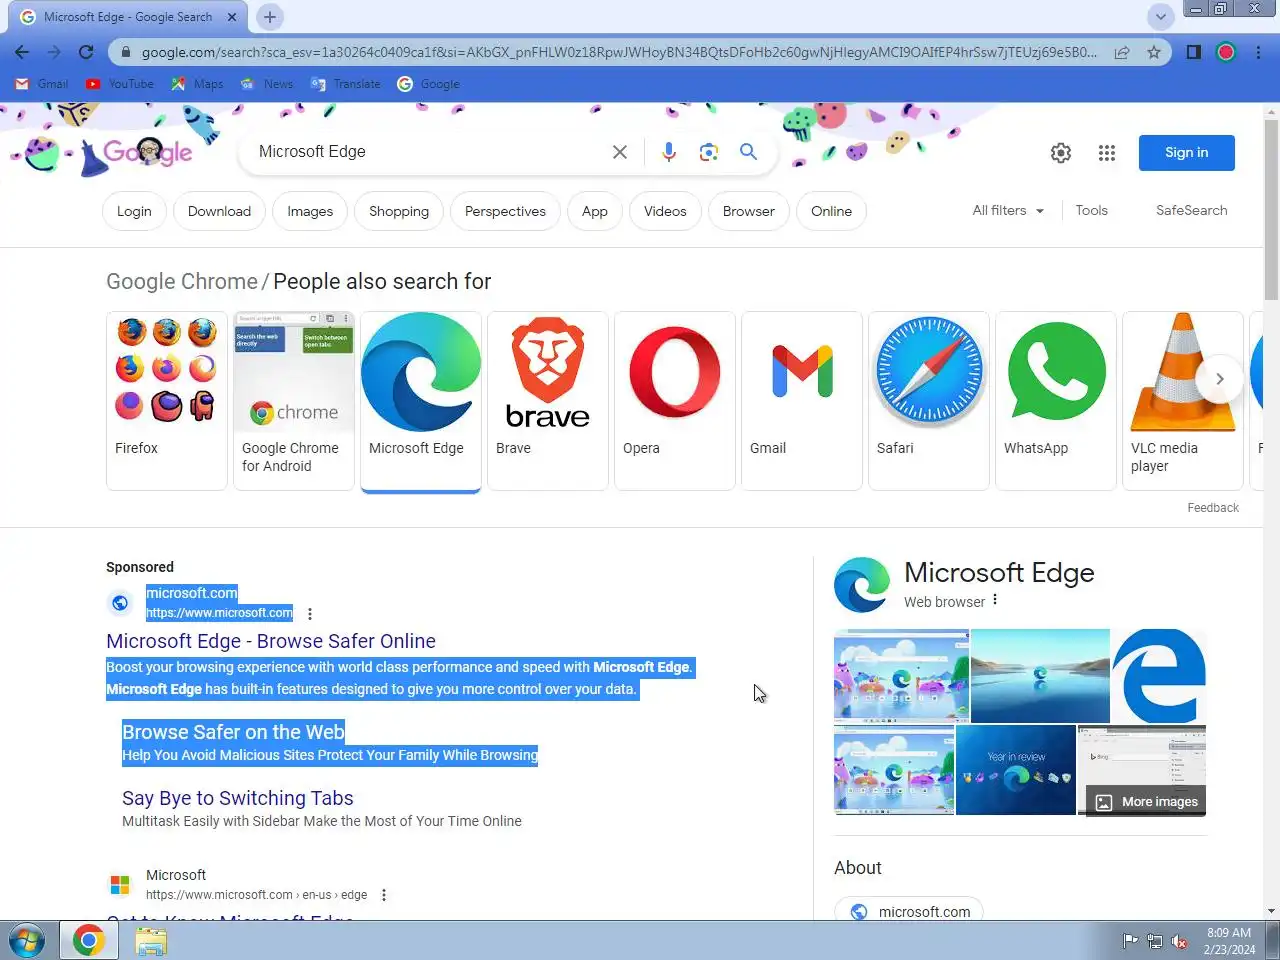This screenshot has width=1280, height=960.
Task: Open Chrome's three-dot menu
Action: pos(1258,52)
